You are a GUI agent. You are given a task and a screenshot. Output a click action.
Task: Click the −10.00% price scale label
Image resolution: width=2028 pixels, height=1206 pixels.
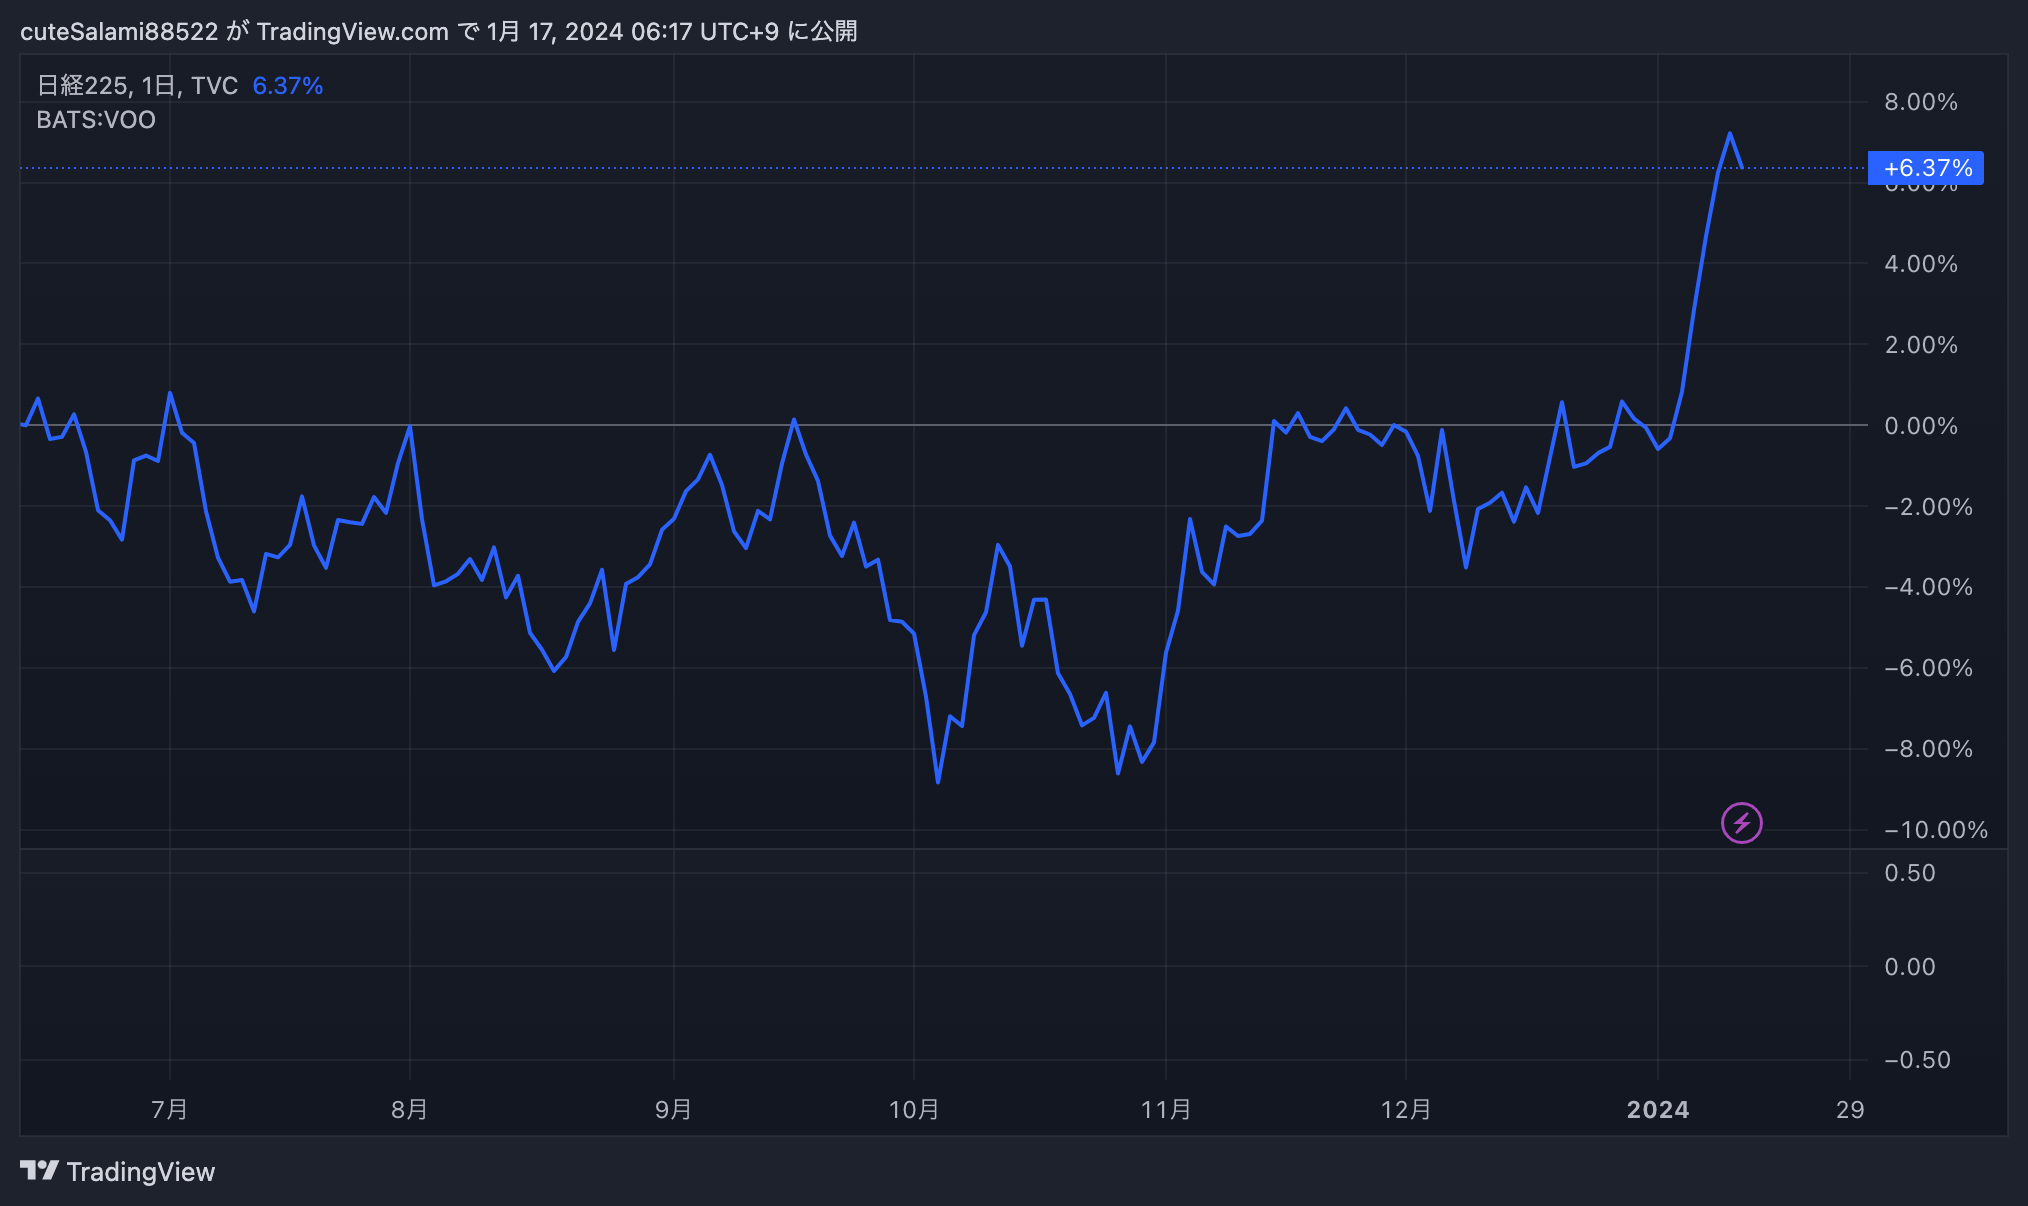[1936, 830]
